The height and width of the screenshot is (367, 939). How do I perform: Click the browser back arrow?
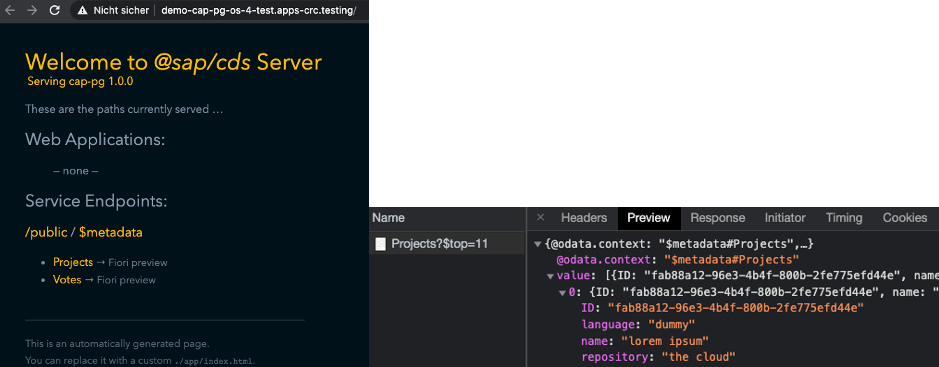point(10,10)
